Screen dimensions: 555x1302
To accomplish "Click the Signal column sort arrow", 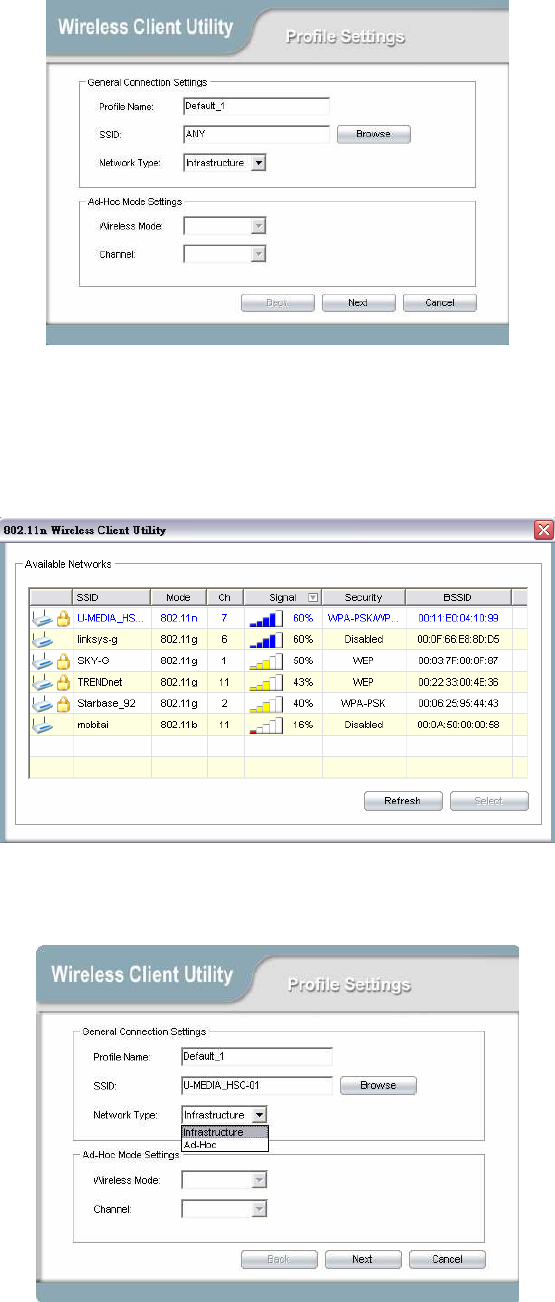I will 313,597.
